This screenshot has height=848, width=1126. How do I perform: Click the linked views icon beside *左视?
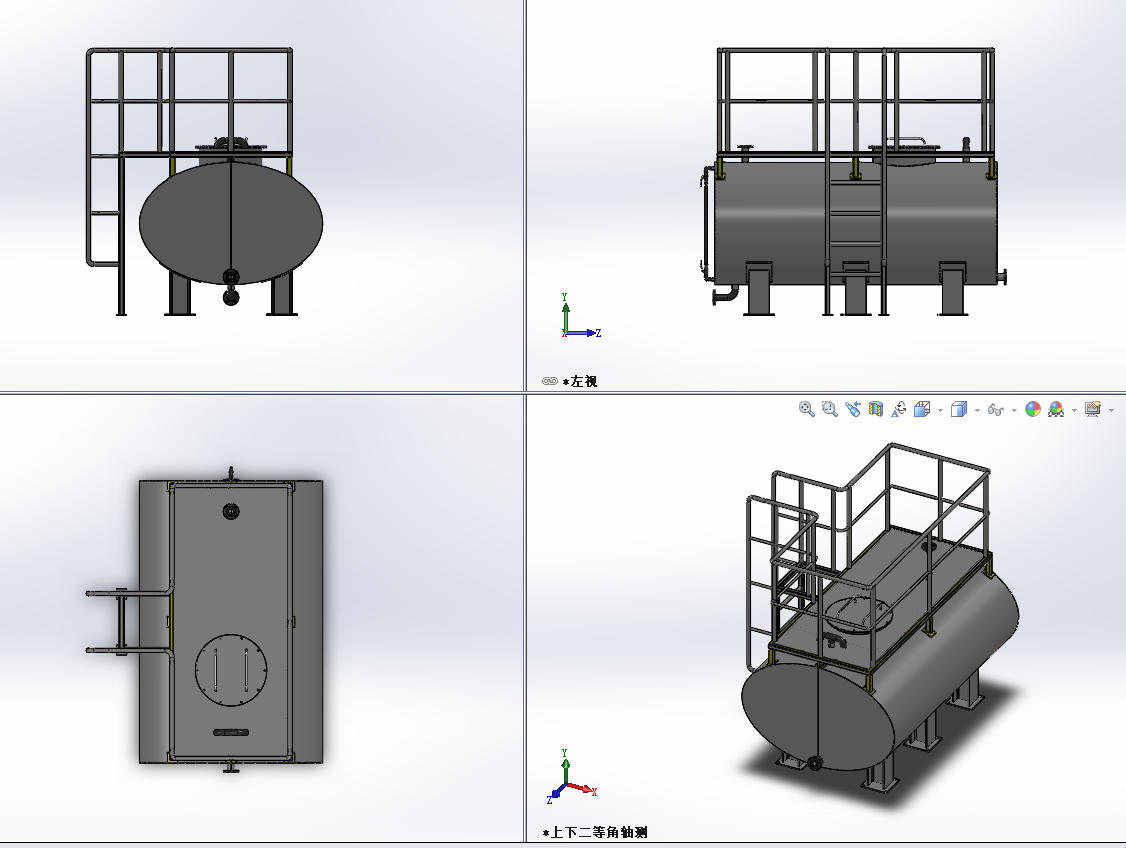click(x=550, y=381)
